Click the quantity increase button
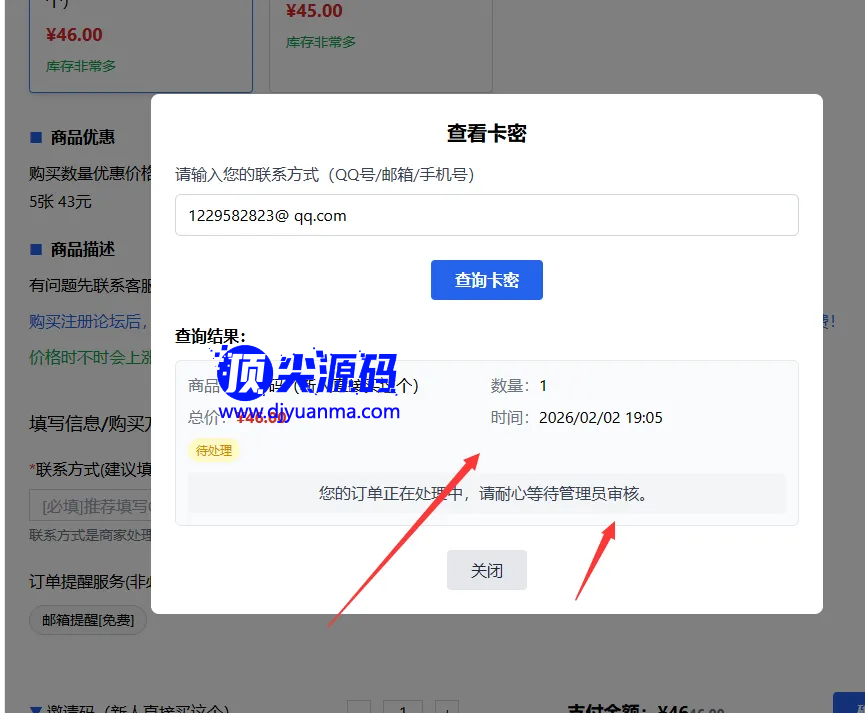This screenshot has height=713, width=865. (x=447, y=708)
